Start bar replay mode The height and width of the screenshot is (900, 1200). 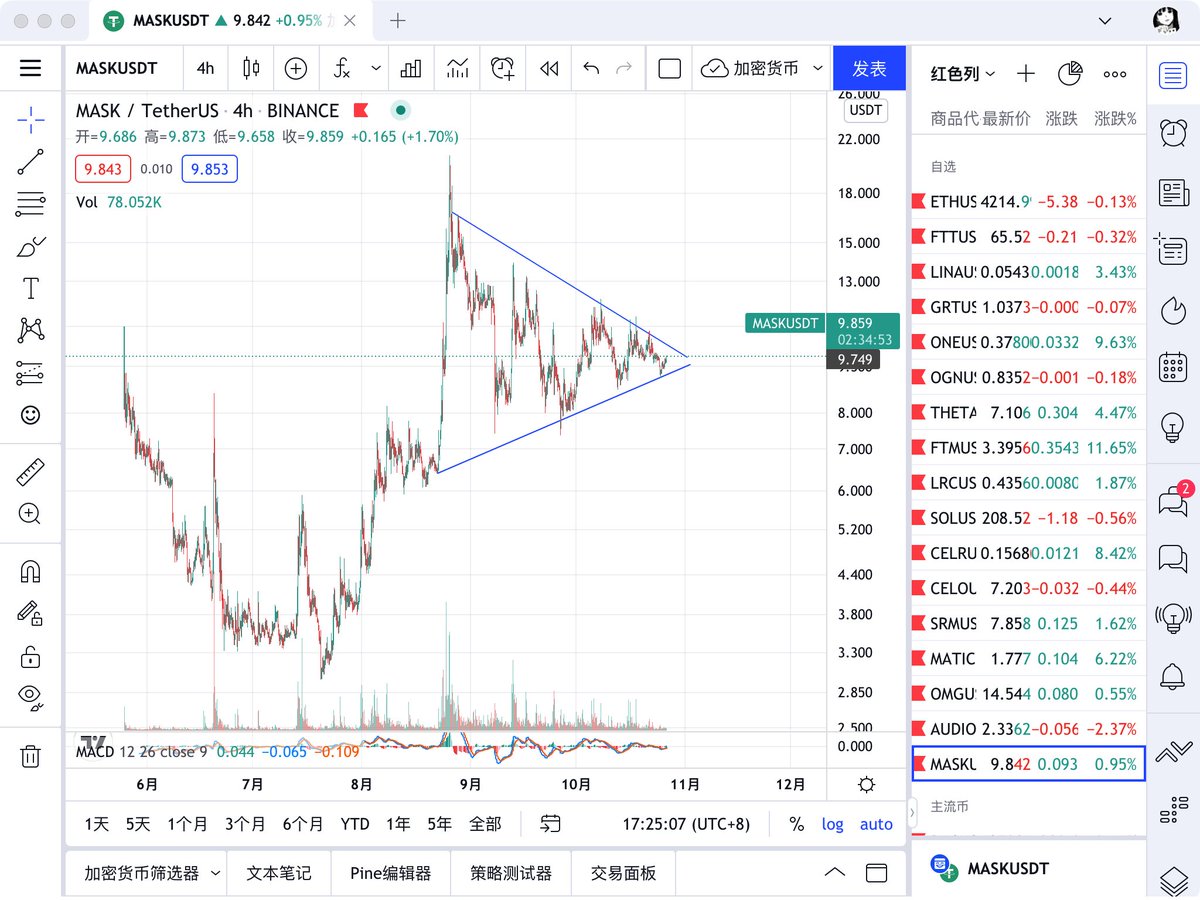pyautogui.click(x=548, y=68)
